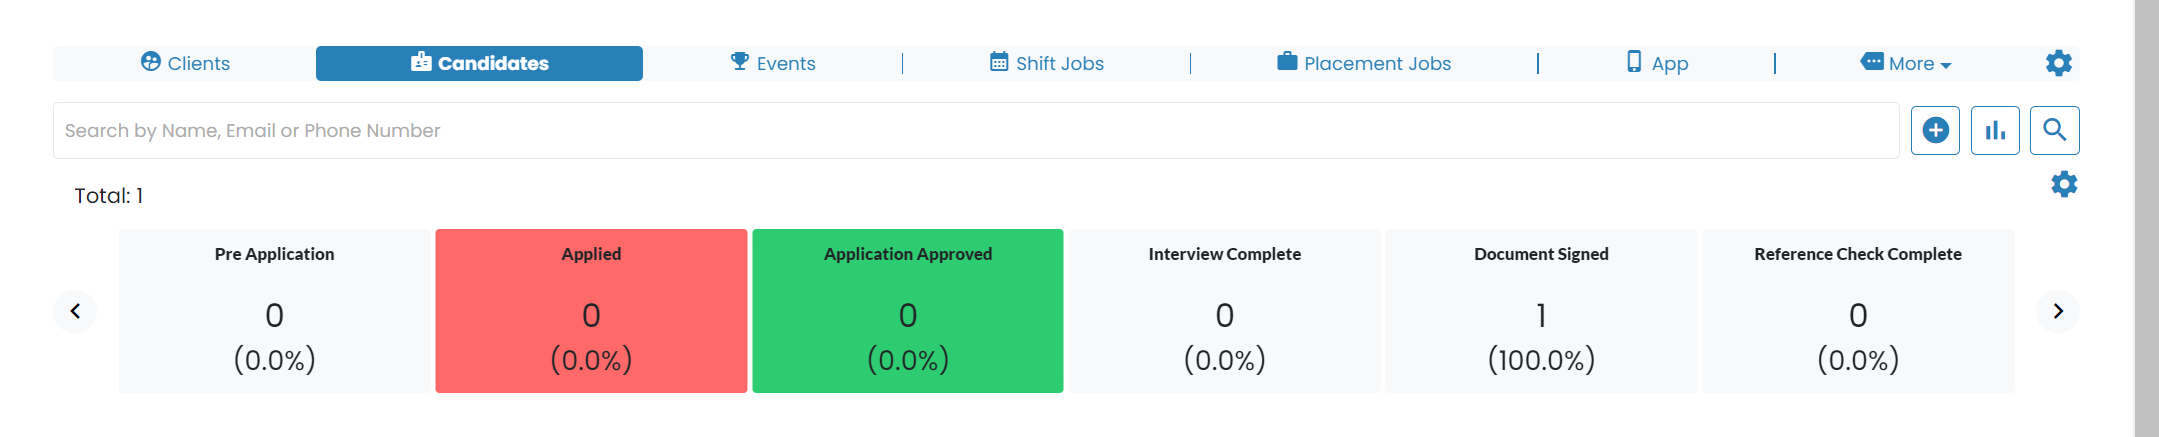Show previous status cards with left chevron
Image resolution: width=2159 pixels, height=437 pixels.
[75, 311]
